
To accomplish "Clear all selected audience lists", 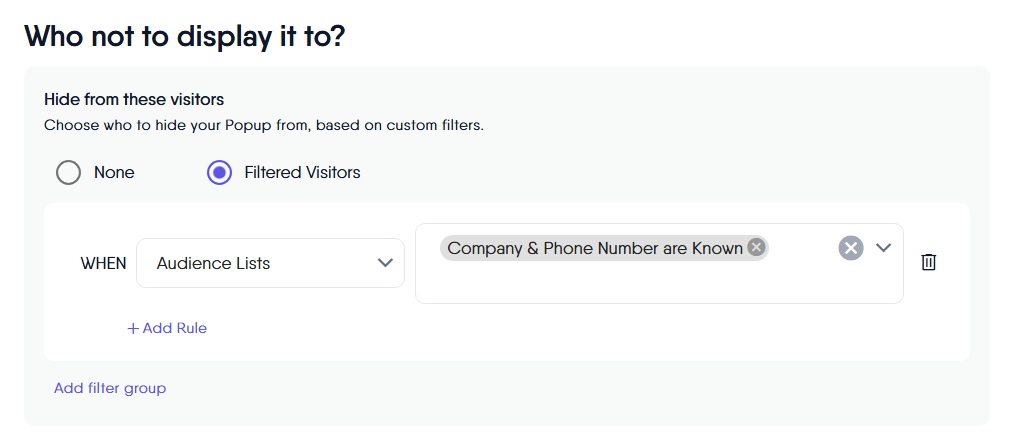I will (x=850, y=248).
